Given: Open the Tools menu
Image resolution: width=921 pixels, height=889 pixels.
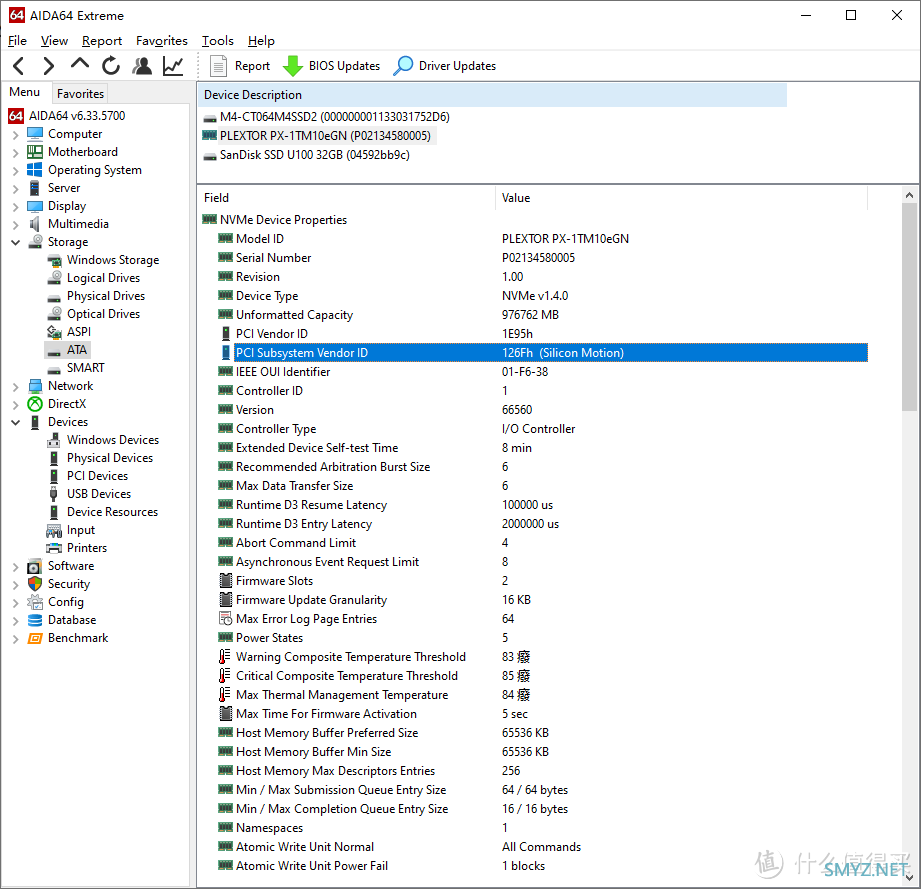Looking at the screenshot, I should pos(217,41).
